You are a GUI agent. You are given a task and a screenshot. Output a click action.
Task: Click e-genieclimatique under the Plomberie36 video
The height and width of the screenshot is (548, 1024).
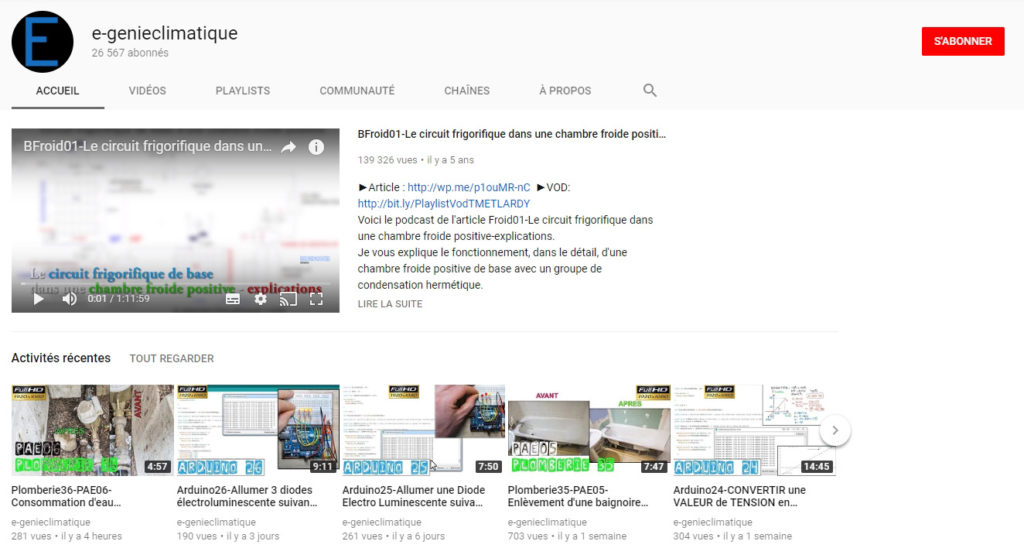coord(51,523)
